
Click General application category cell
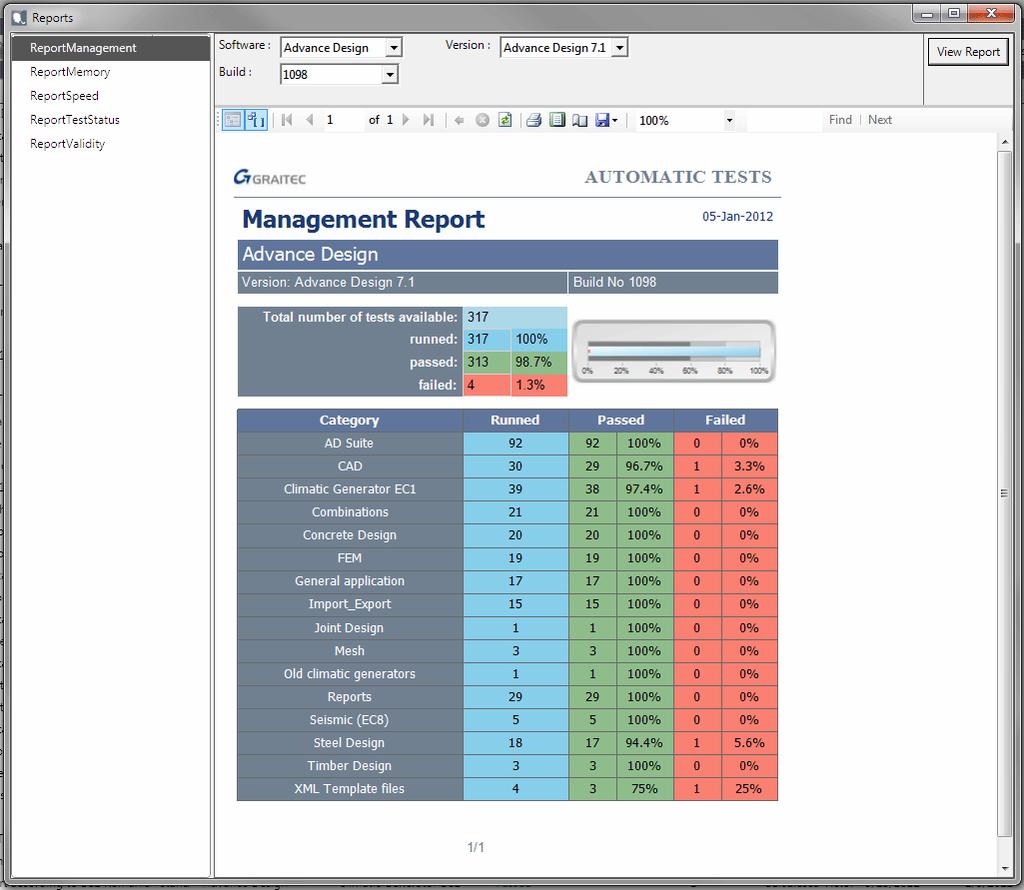[349, 581]
